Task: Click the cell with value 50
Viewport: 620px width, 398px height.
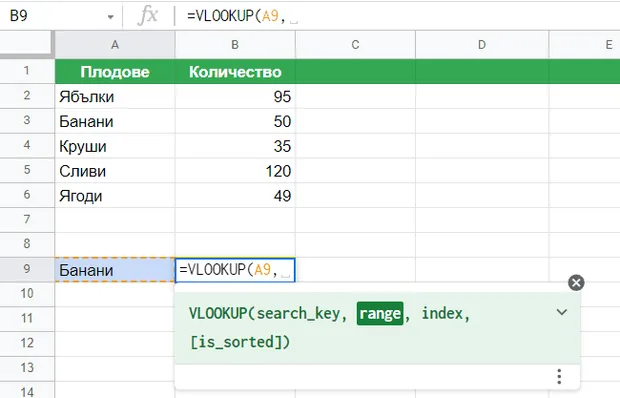Action: coord(235,121)
